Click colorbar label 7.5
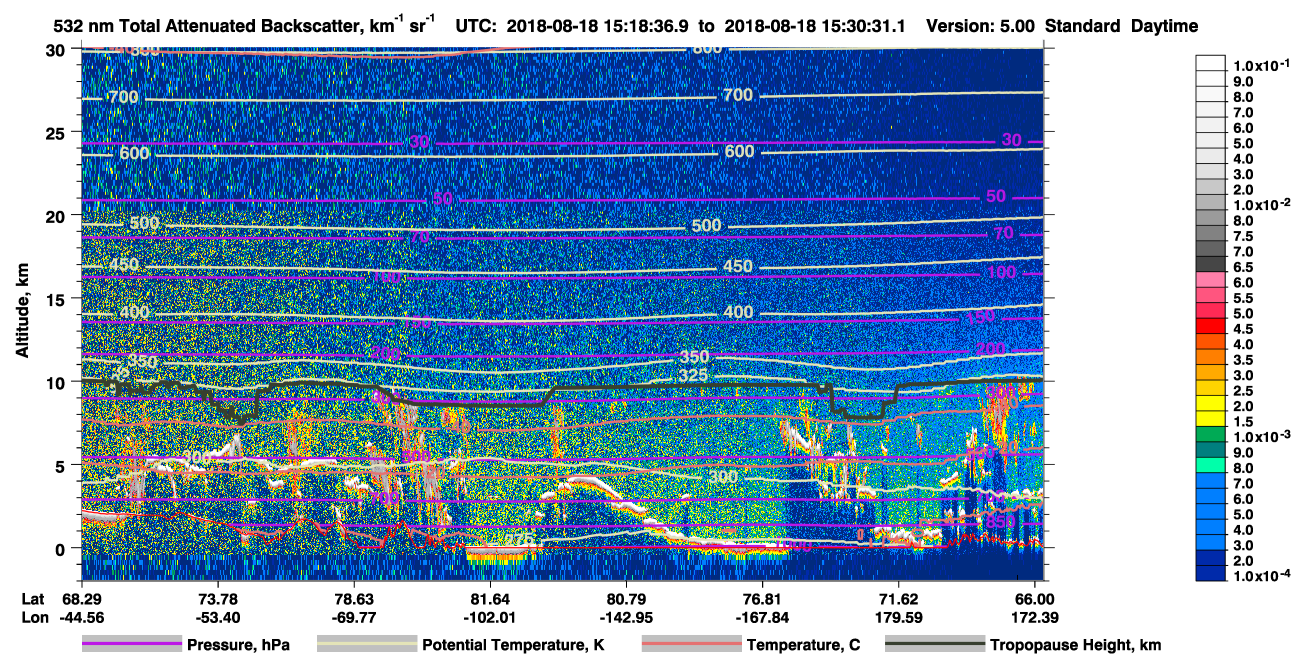 (1243, 235)
